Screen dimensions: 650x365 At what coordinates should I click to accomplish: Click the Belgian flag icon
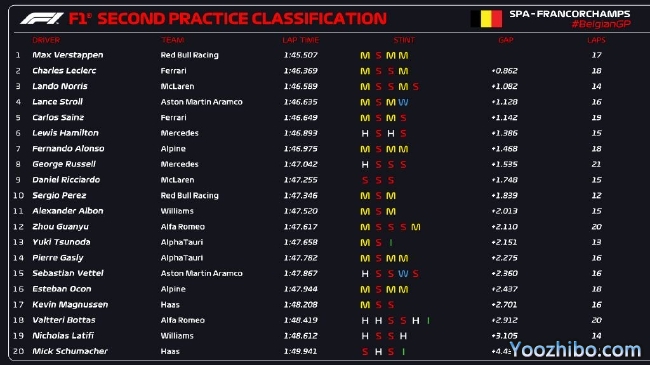coord(486,19)
